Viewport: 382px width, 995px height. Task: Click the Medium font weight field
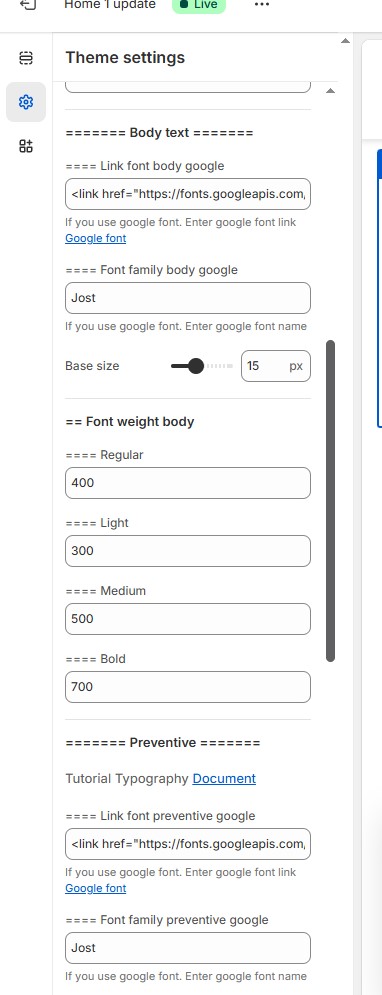[x=188, y=619]
